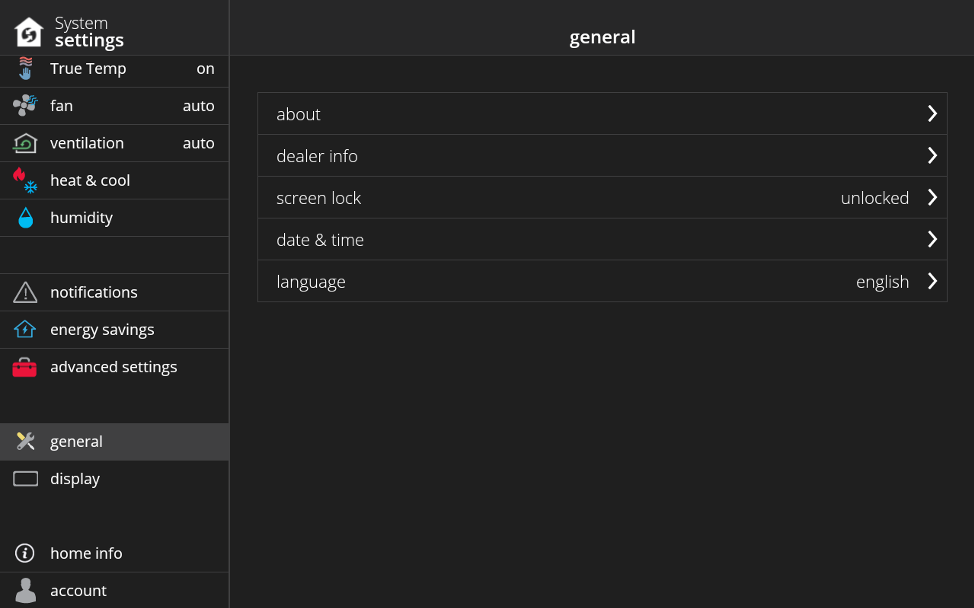
Task: Click the 'general' page title
Action: [603, 37]
